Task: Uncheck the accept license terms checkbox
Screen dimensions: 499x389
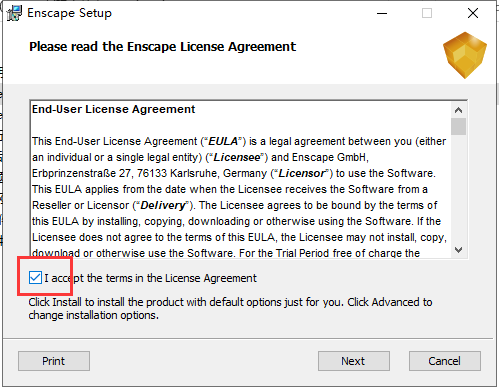Action: tap(35, 278)
